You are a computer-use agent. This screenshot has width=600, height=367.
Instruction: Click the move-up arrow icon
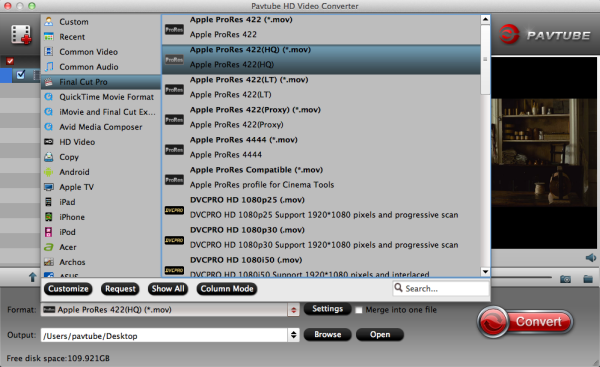33,277
